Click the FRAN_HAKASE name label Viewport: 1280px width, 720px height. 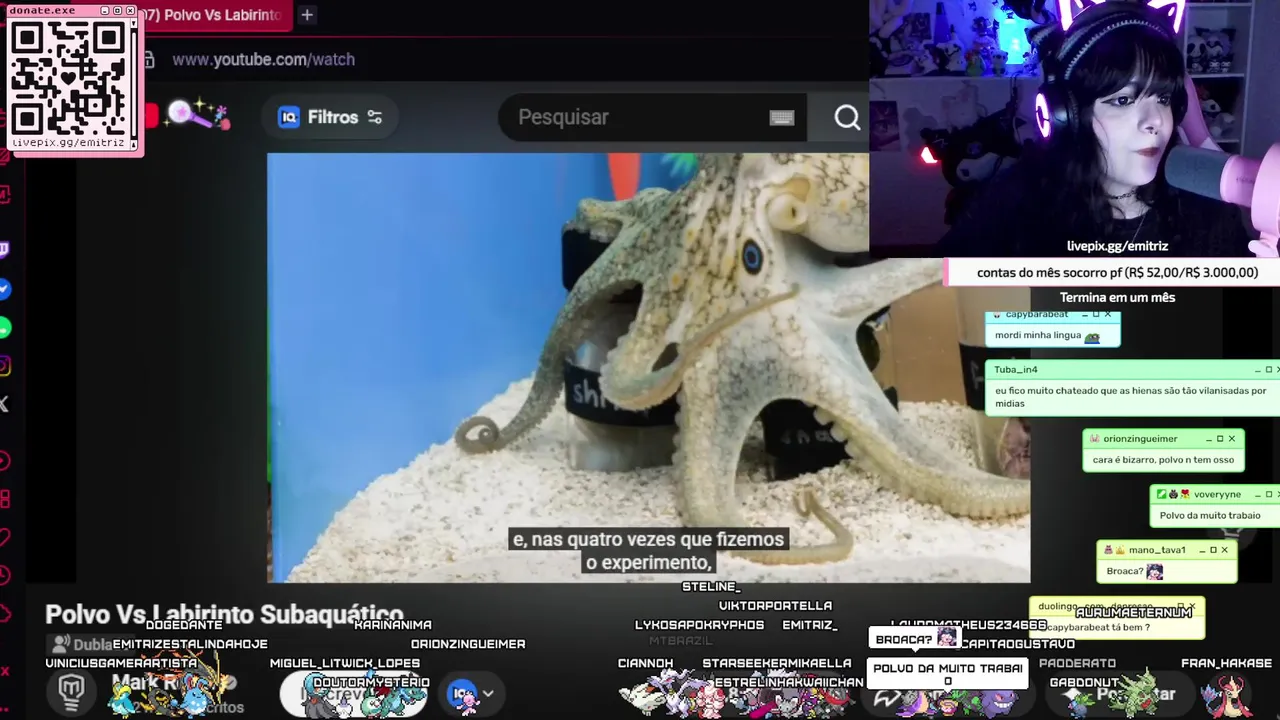(x=1226, y=663)
